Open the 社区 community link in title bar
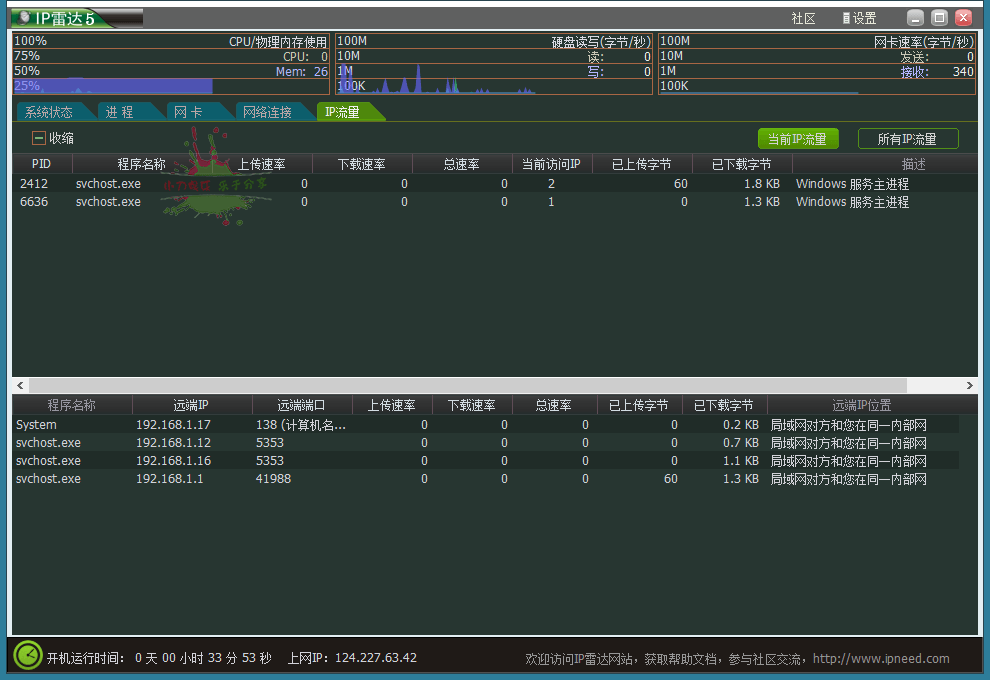This screenshot has height=680, width=990. point(803,18)
